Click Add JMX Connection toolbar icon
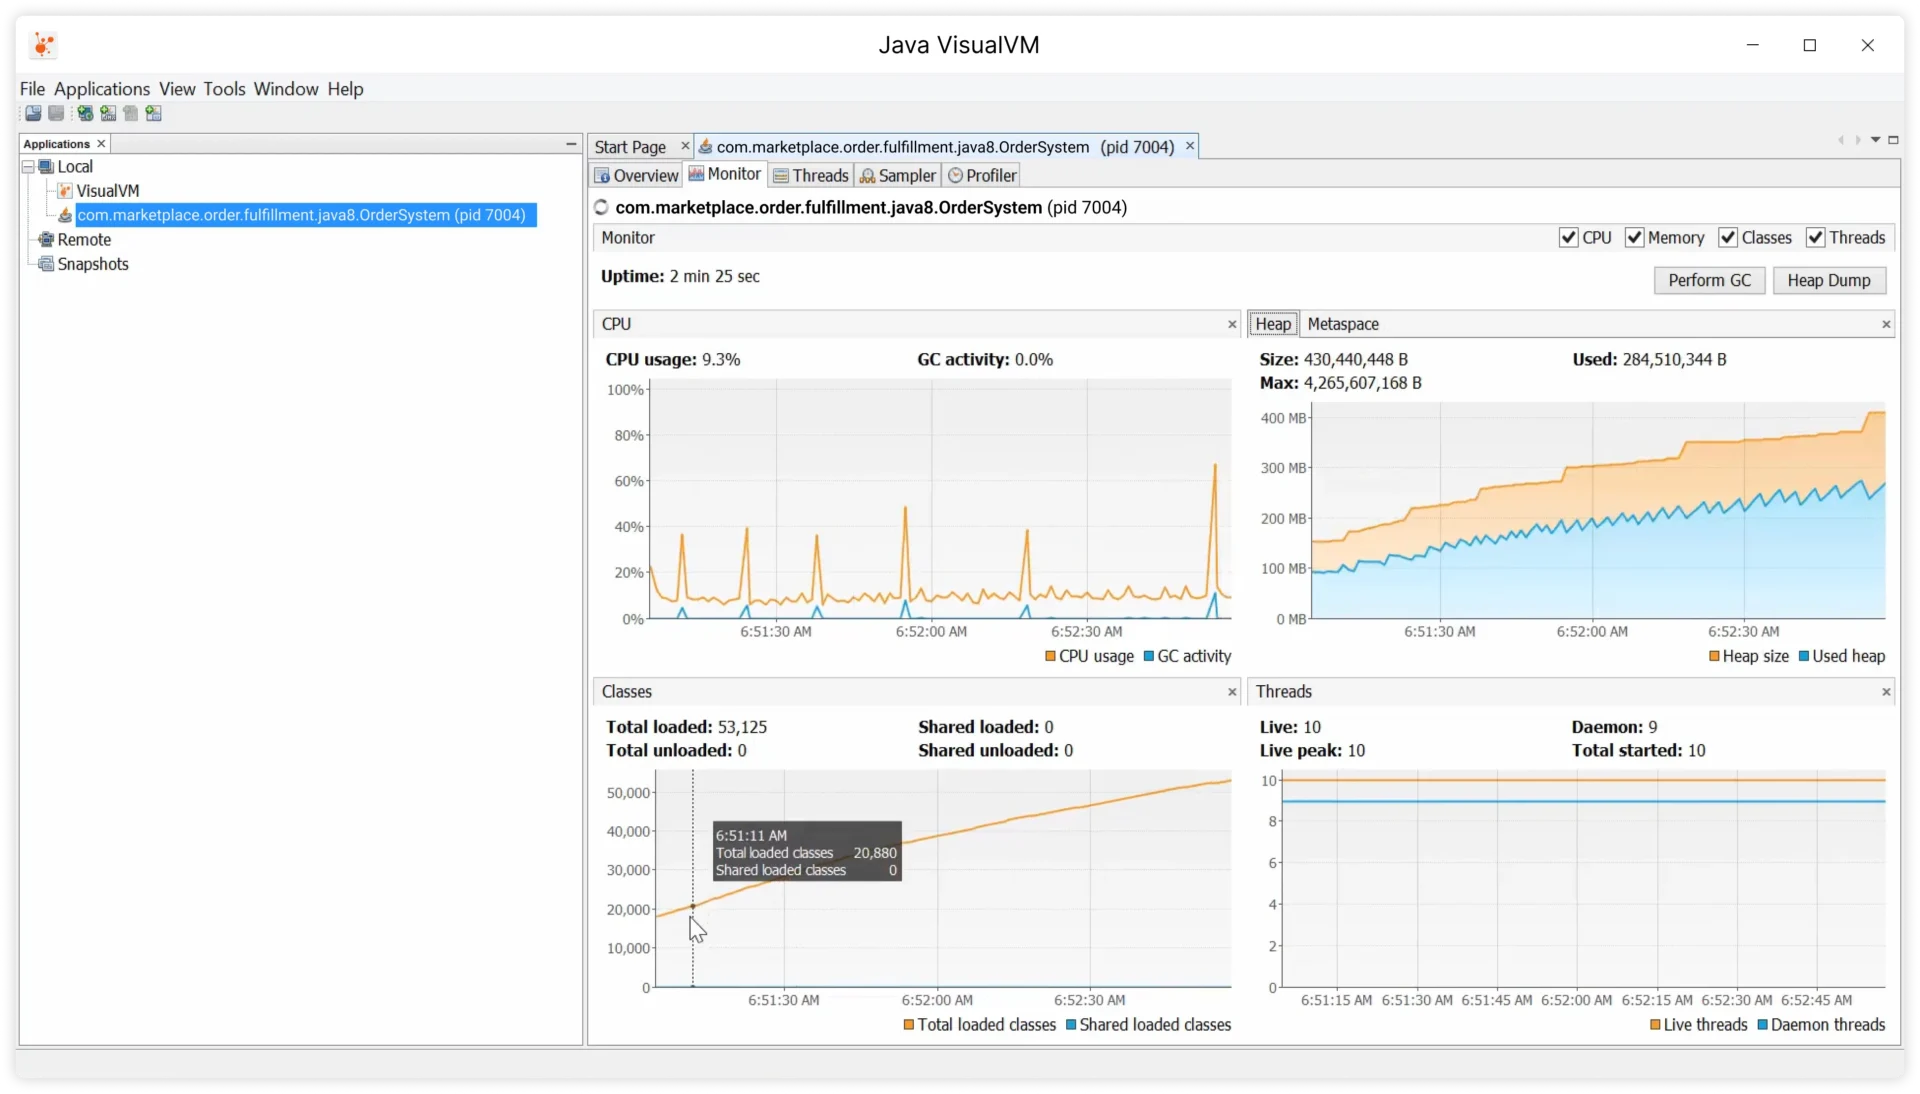 [x=108, y=114]
